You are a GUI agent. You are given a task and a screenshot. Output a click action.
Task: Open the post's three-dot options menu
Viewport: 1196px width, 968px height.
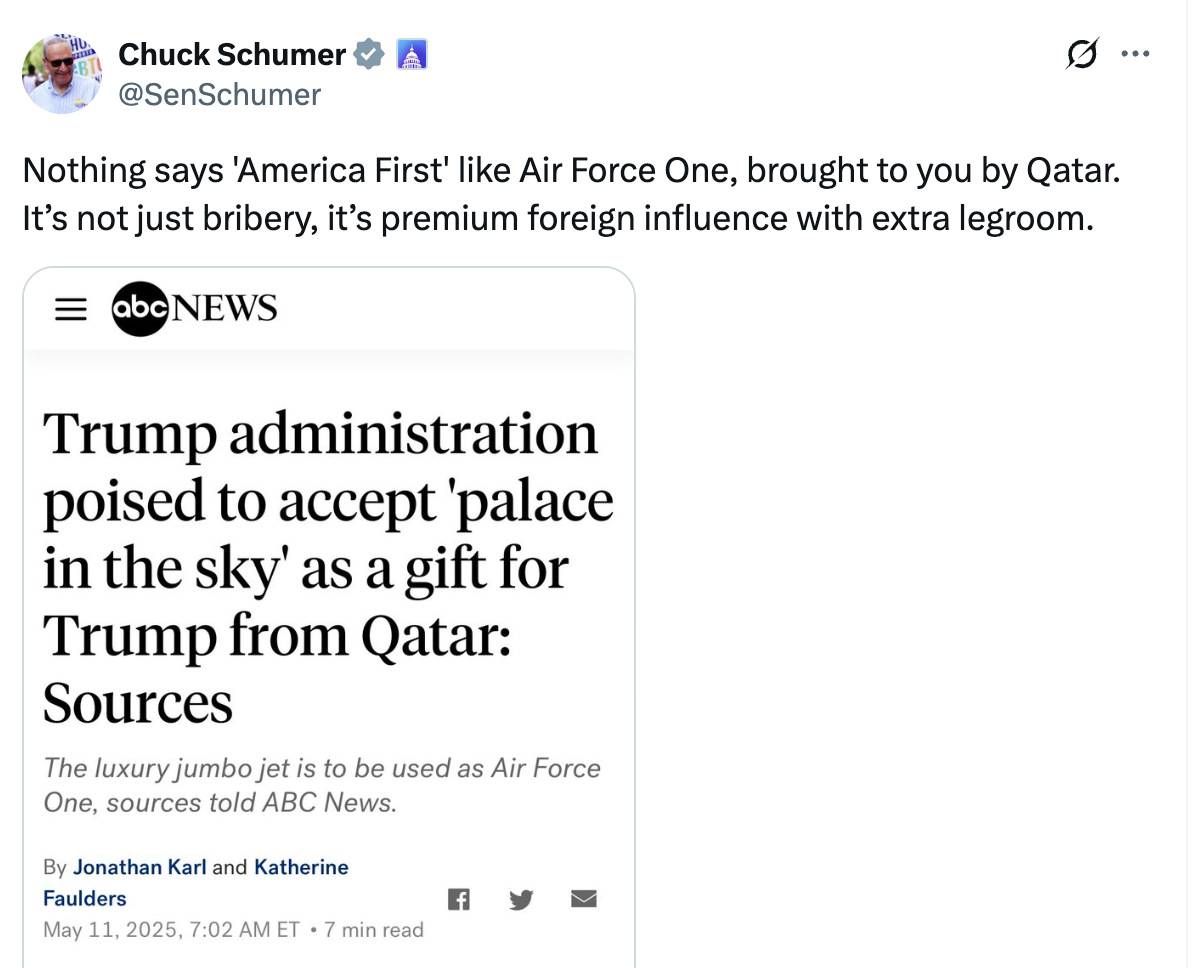click(1135, 55)
